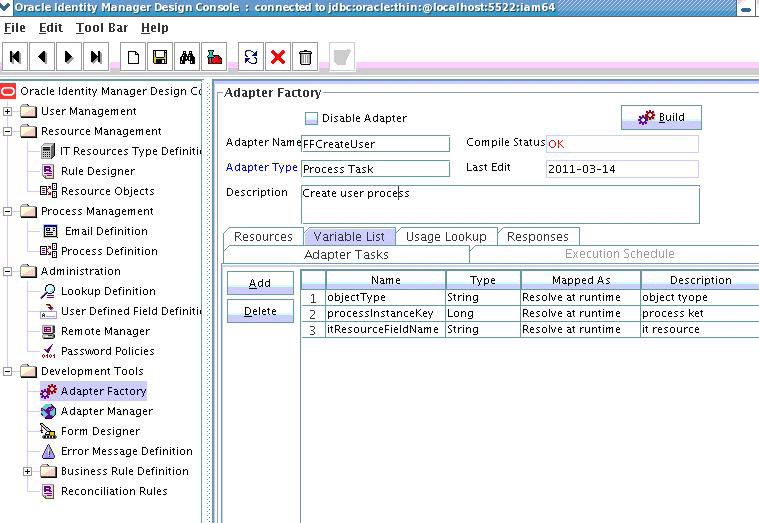Switch to the Responses tab
This screenshot has width=759, height=523.
pos(537,236)
